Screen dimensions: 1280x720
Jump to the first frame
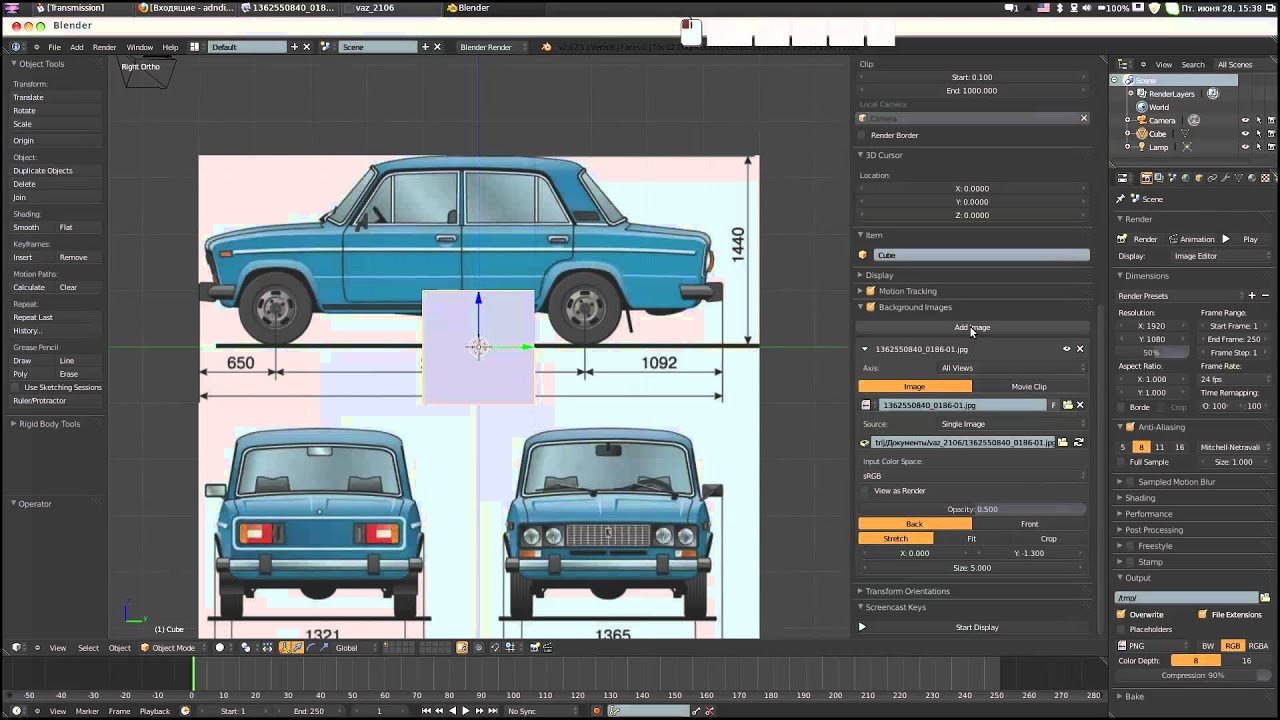coord(426,711)
